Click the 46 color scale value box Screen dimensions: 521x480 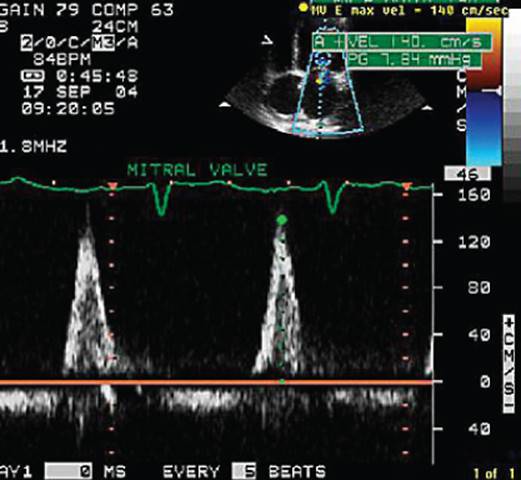[467, 174]
